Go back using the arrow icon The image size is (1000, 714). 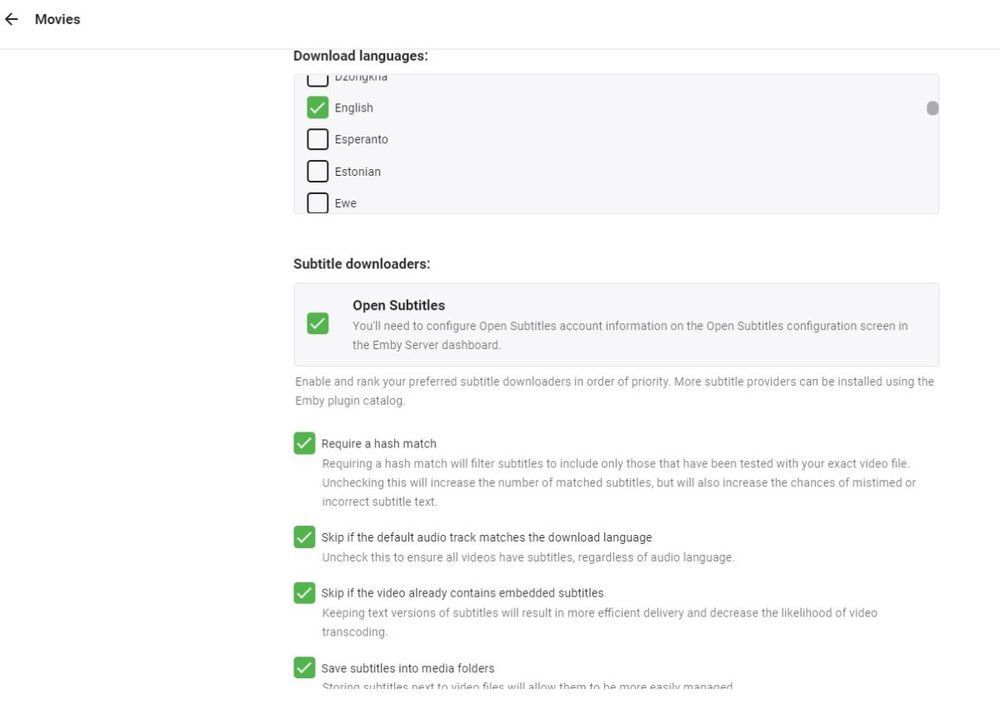[x=12, y=19]
